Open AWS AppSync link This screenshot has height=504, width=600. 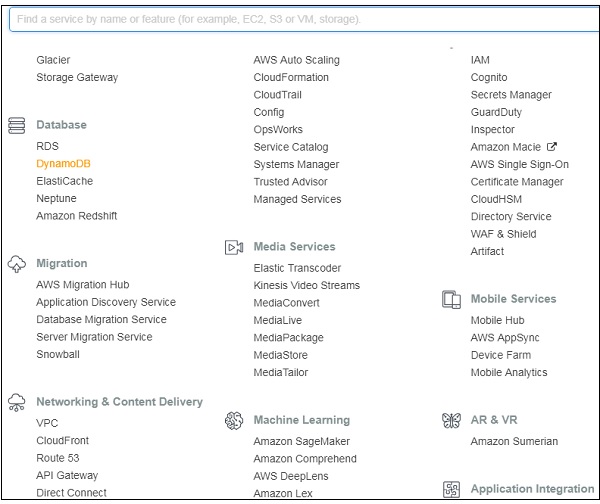click(504, 338)
